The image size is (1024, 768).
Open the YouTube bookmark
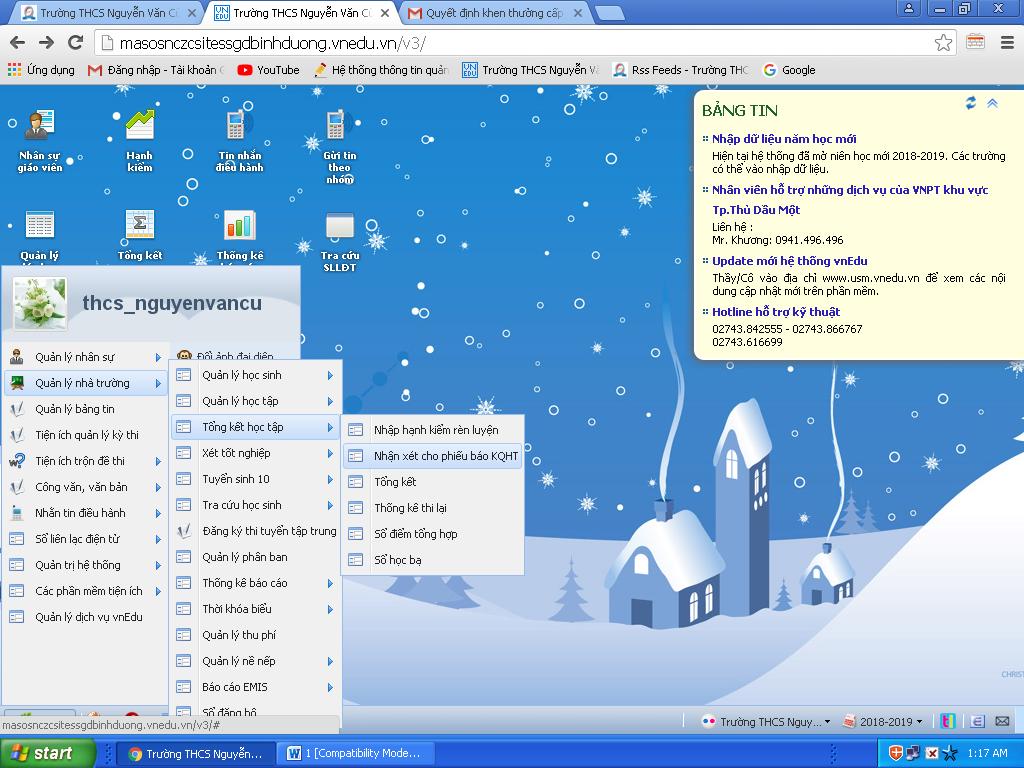(x=268, y=70)
